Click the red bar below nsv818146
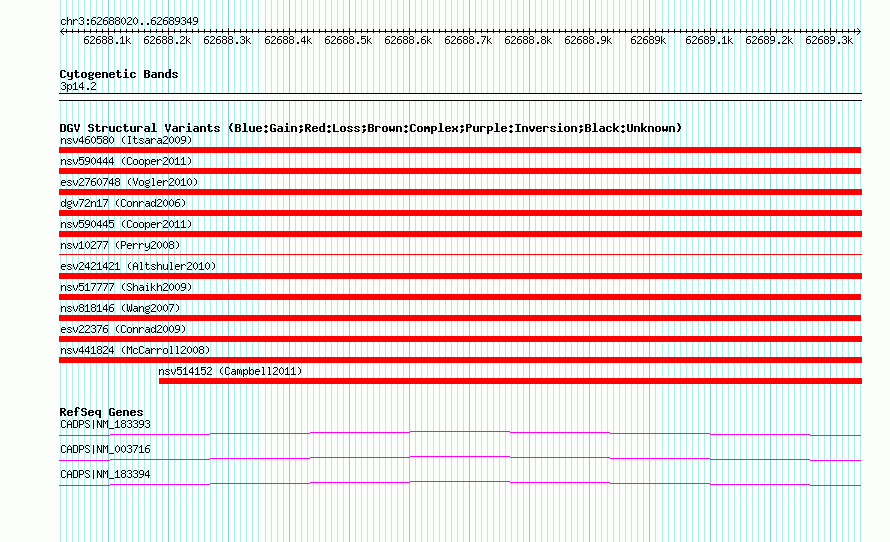Viewport: 890px width, 542px height. 460,318
